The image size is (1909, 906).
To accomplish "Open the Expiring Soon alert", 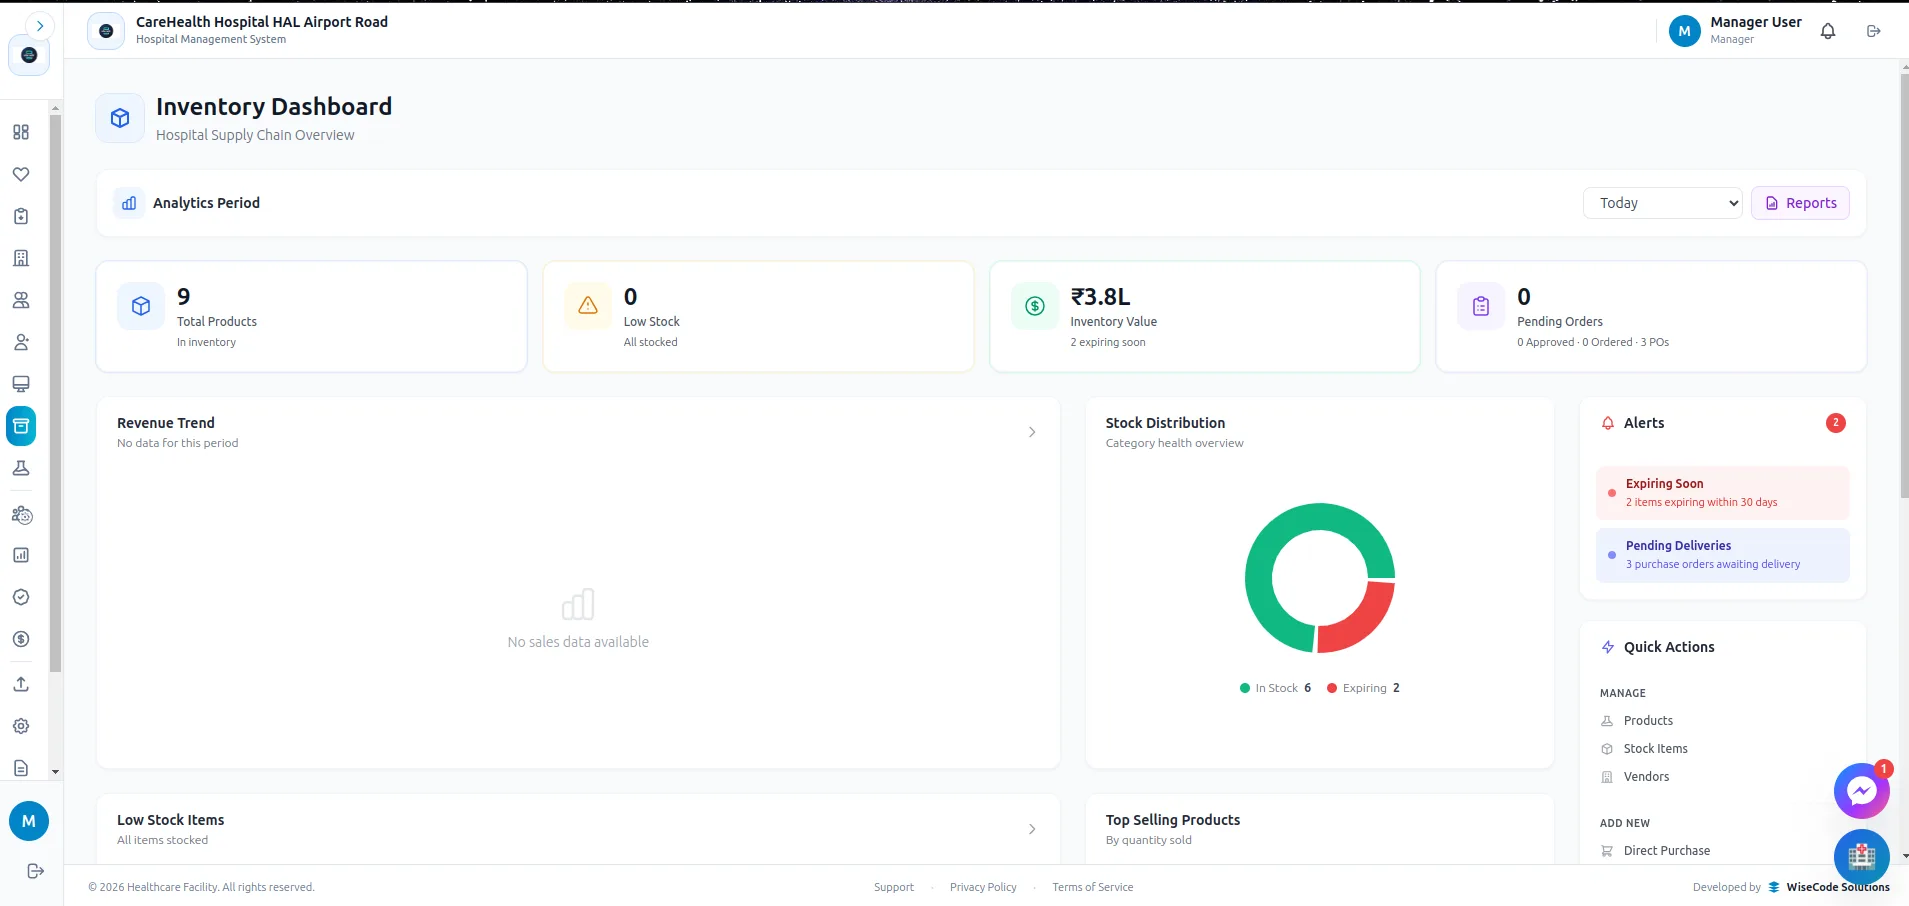I will (1723, 493).
